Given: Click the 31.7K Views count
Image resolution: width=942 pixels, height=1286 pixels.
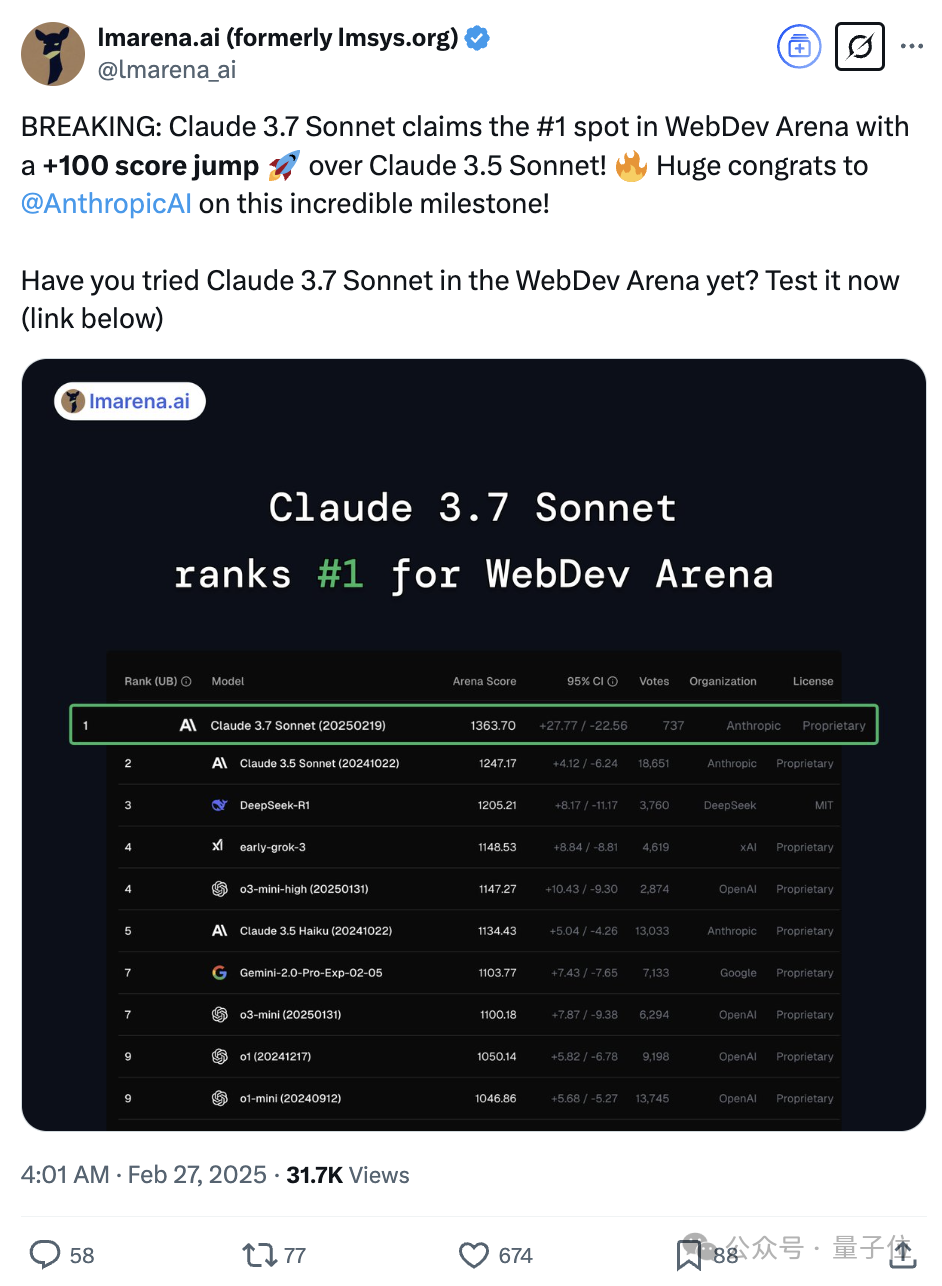Looking at the screenshot, I should click(348, 1174).
